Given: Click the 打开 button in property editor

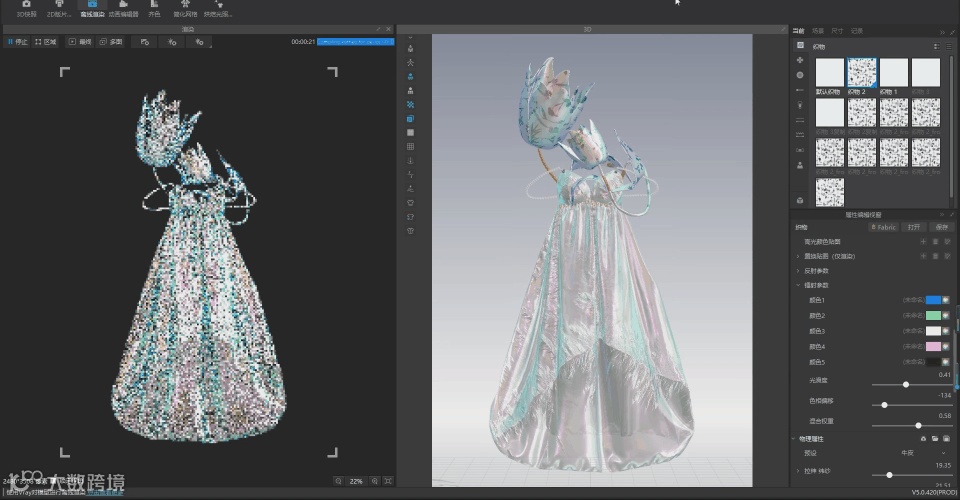Looking at the screenshot, I should (x=912, y=227).
